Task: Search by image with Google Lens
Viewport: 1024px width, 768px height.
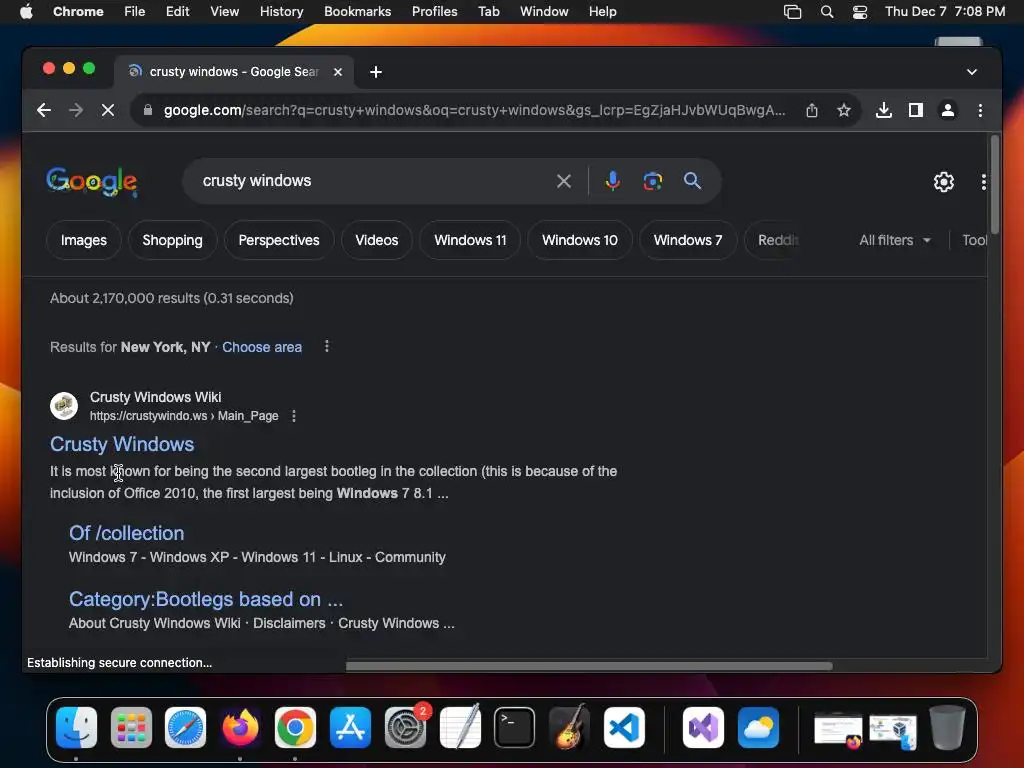Action: [x=652, y=181]
